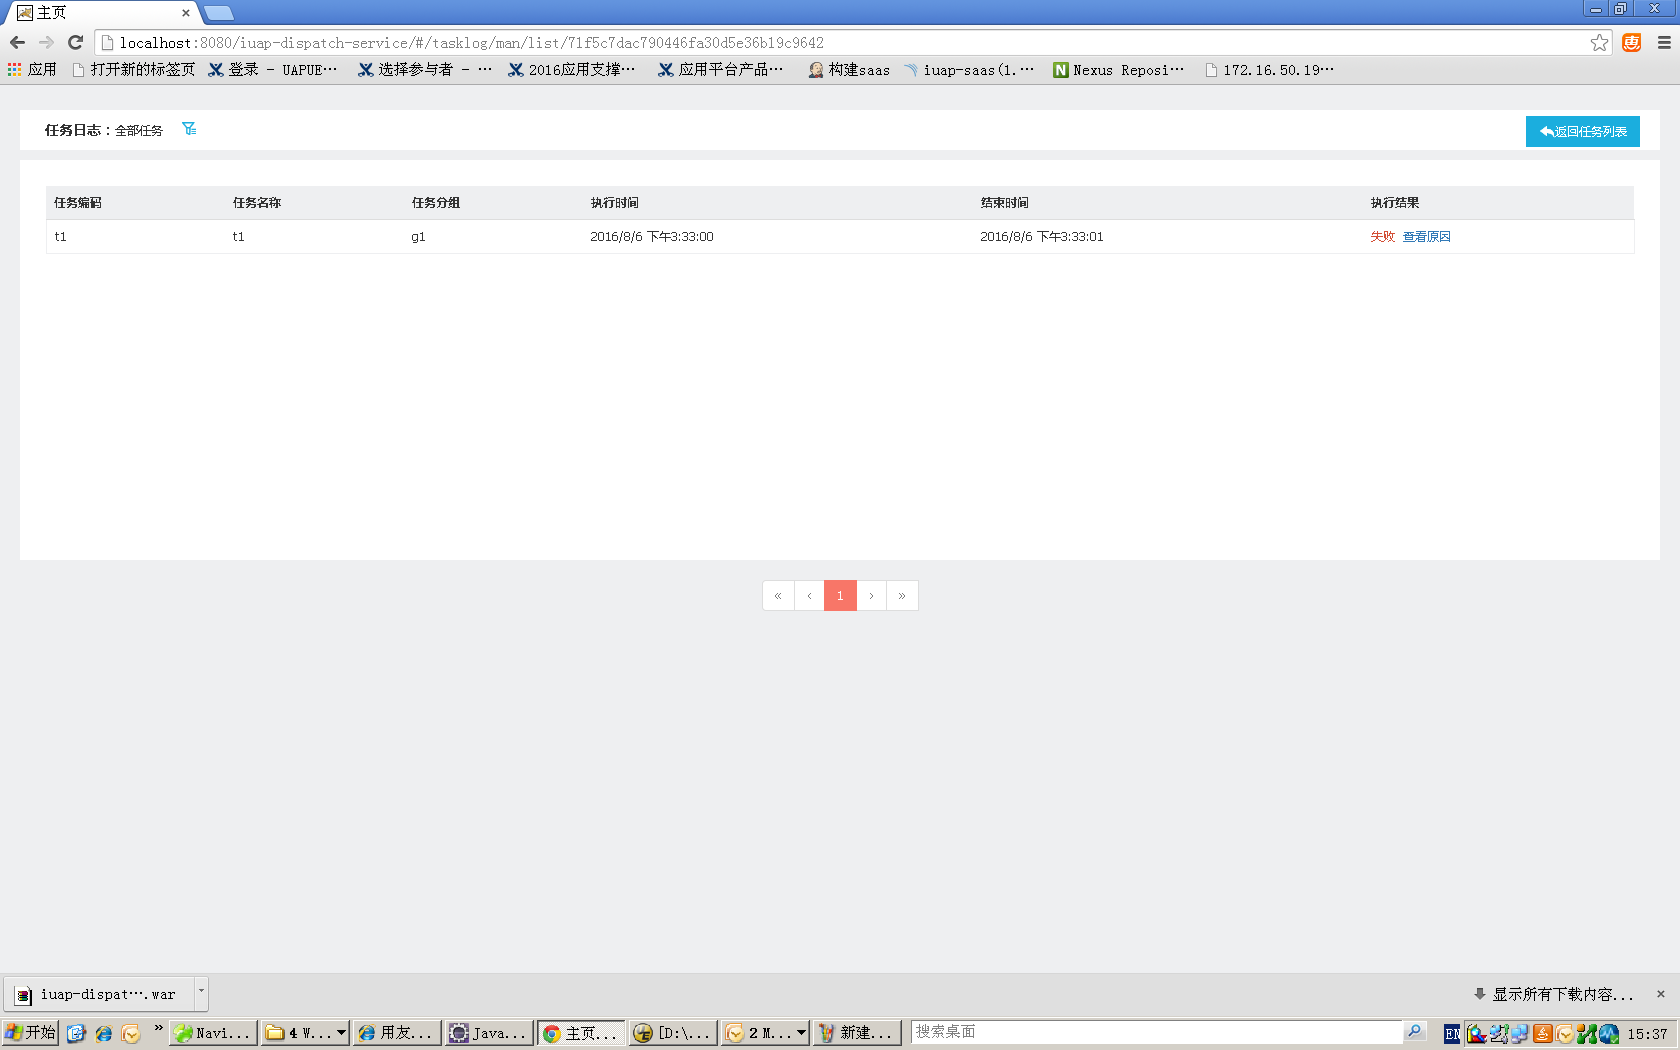Click the Windows 开始 start button
The height and width of the screenshot is (1050, 1680).
tap(30, 1032)
